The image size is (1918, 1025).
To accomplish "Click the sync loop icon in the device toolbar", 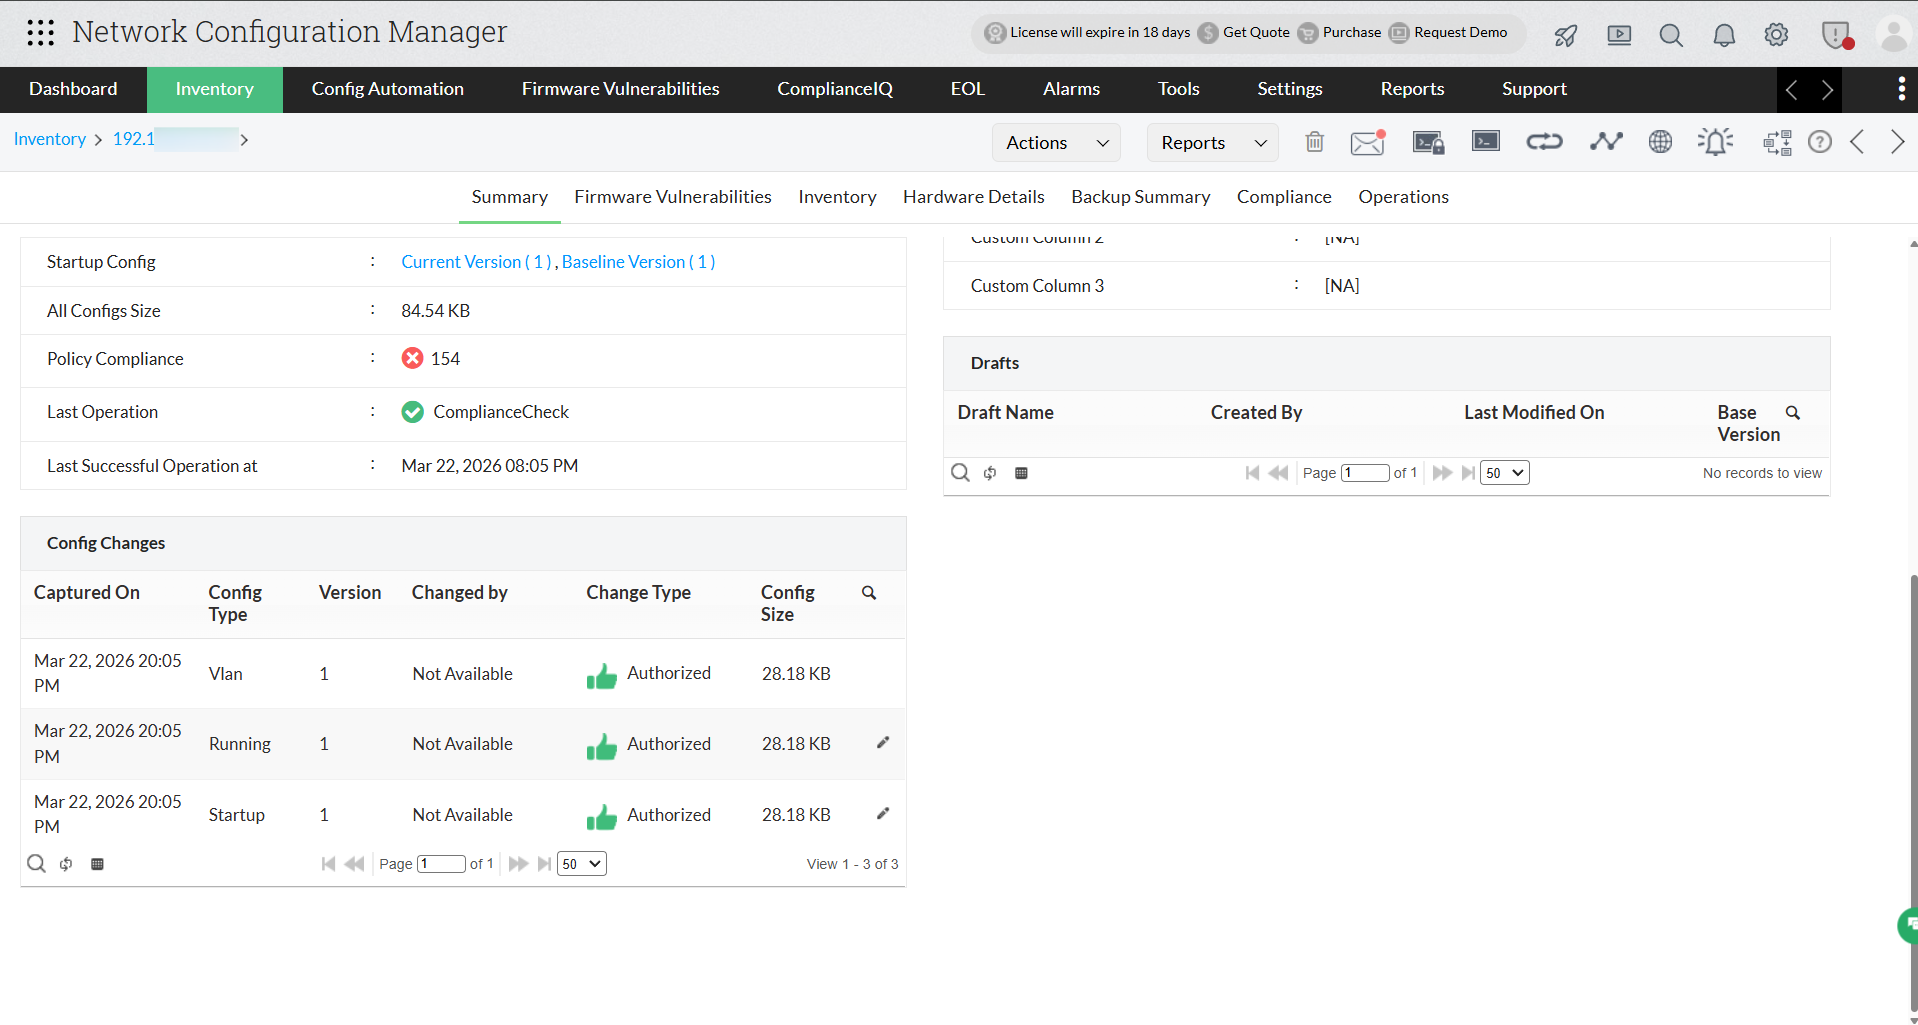I will 1544,142.
